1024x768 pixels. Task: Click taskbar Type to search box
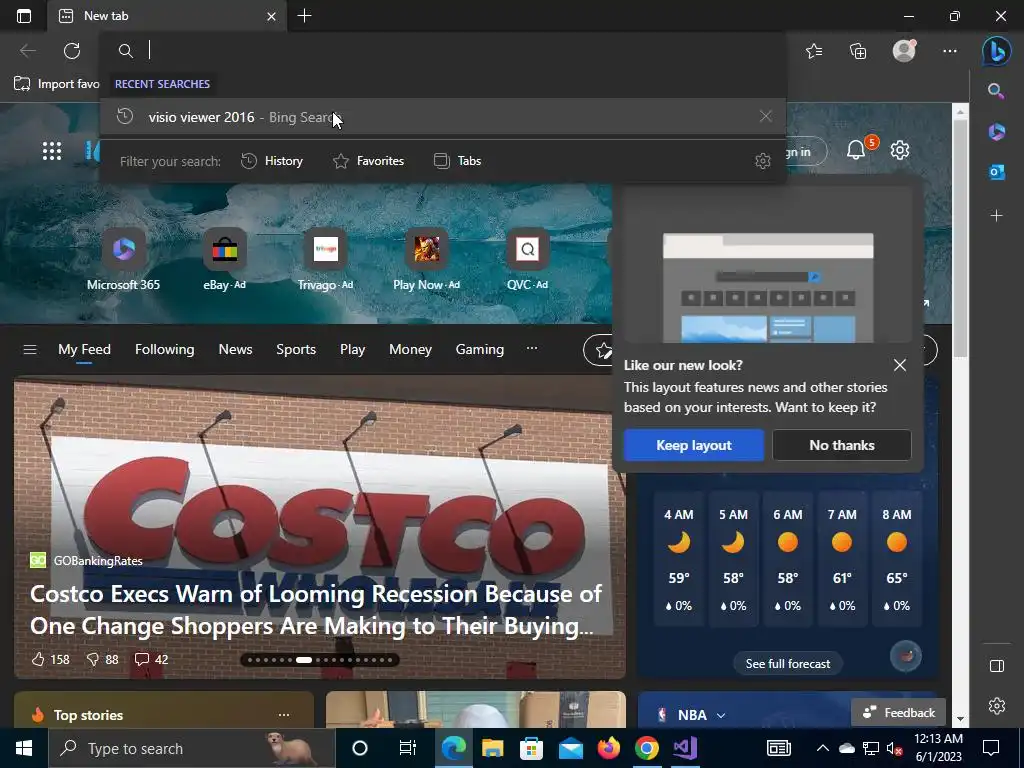pos(191,748)
